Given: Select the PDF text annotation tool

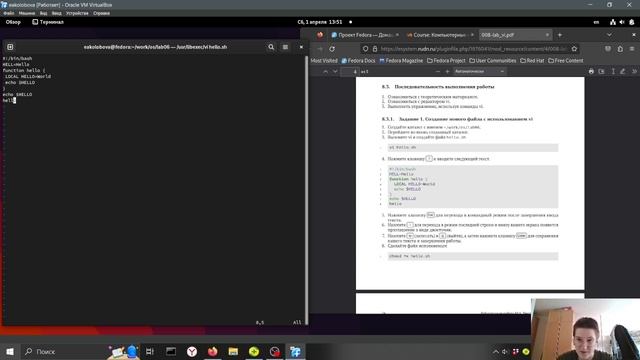Looking at the screenshot, I should click(613, 71).
